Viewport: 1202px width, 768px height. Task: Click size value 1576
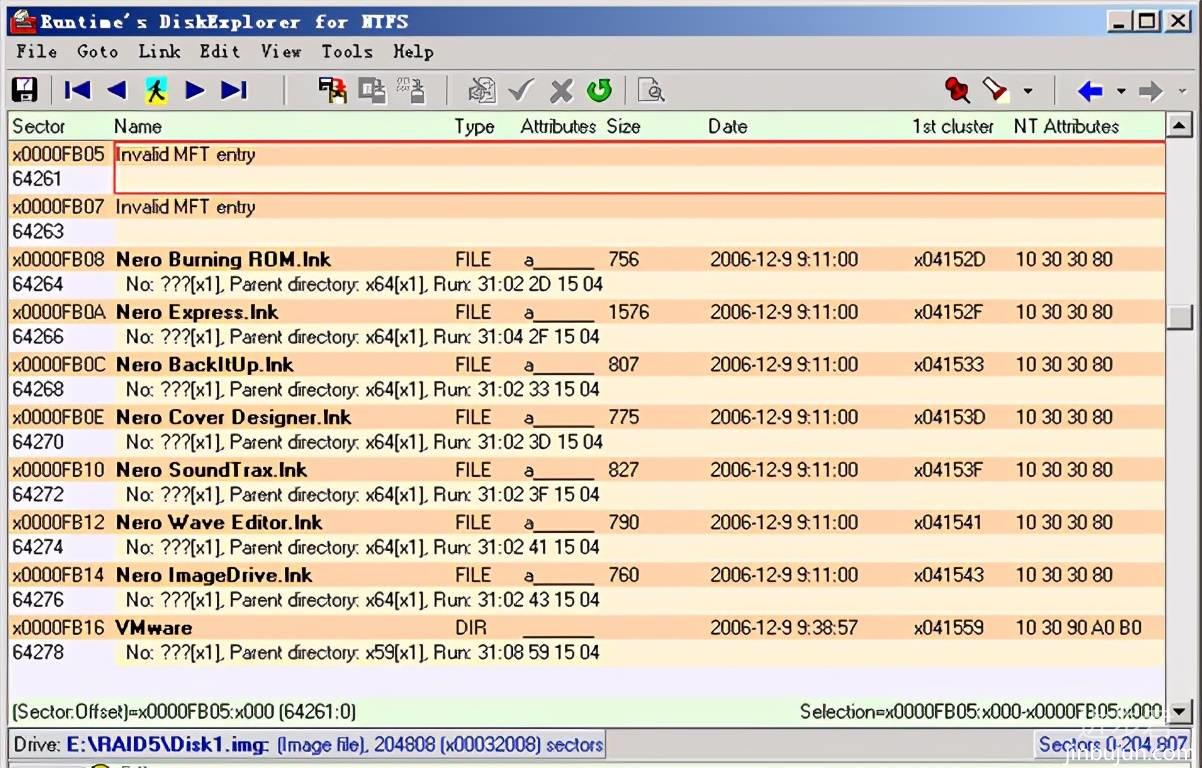628,312
